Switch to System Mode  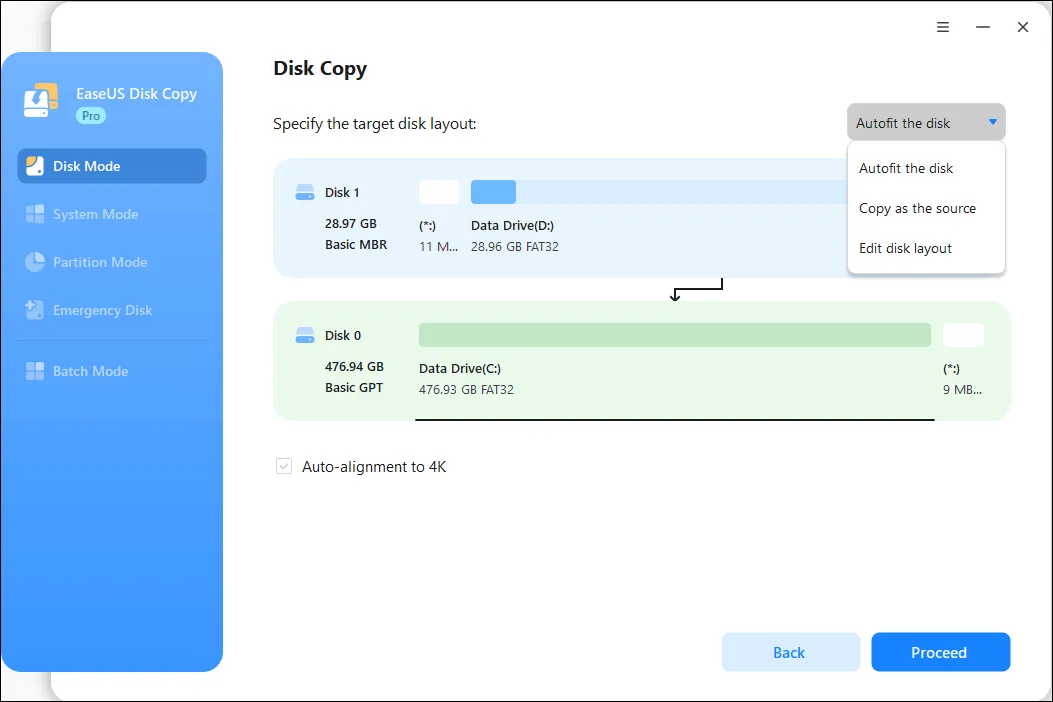(112, 214)
